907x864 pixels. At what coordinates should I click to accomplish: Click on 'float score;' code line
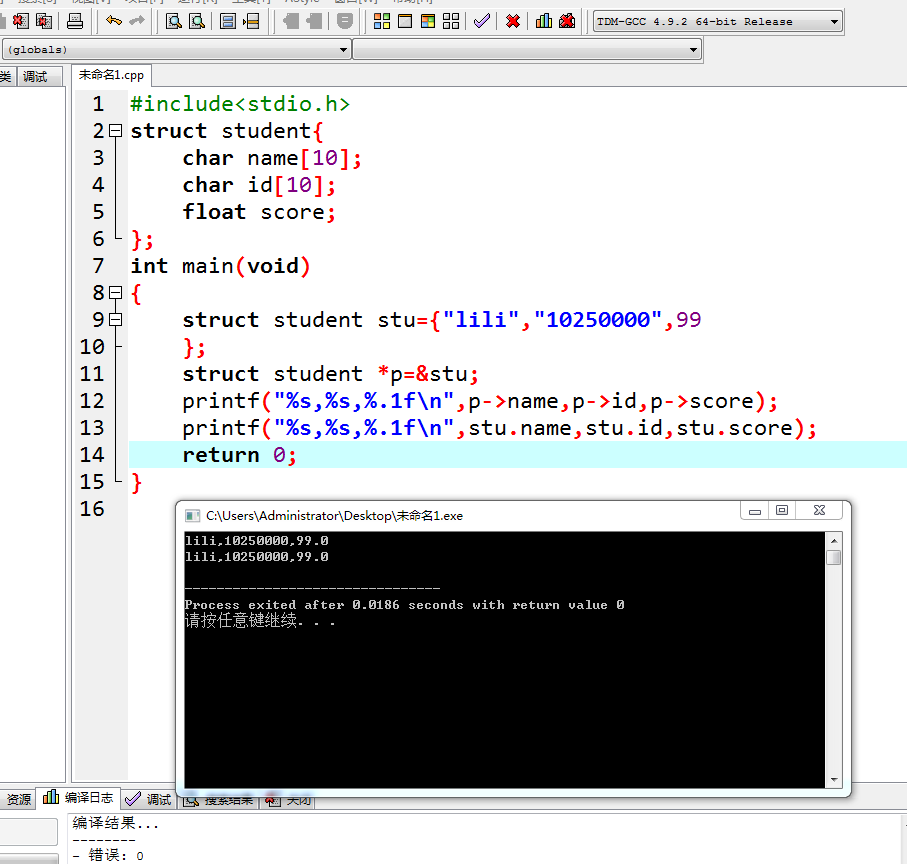(x=259, y=212)
